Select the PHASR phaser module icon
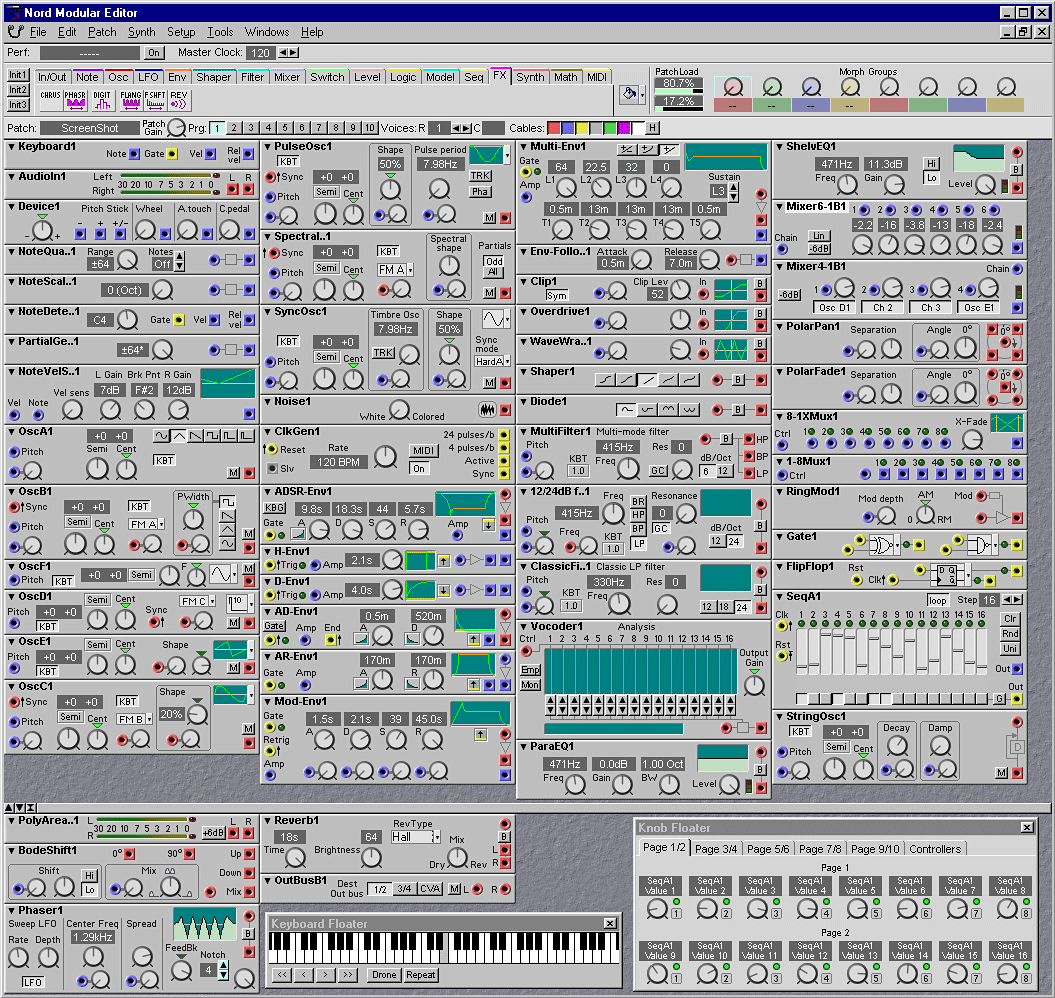 point(75,100)
